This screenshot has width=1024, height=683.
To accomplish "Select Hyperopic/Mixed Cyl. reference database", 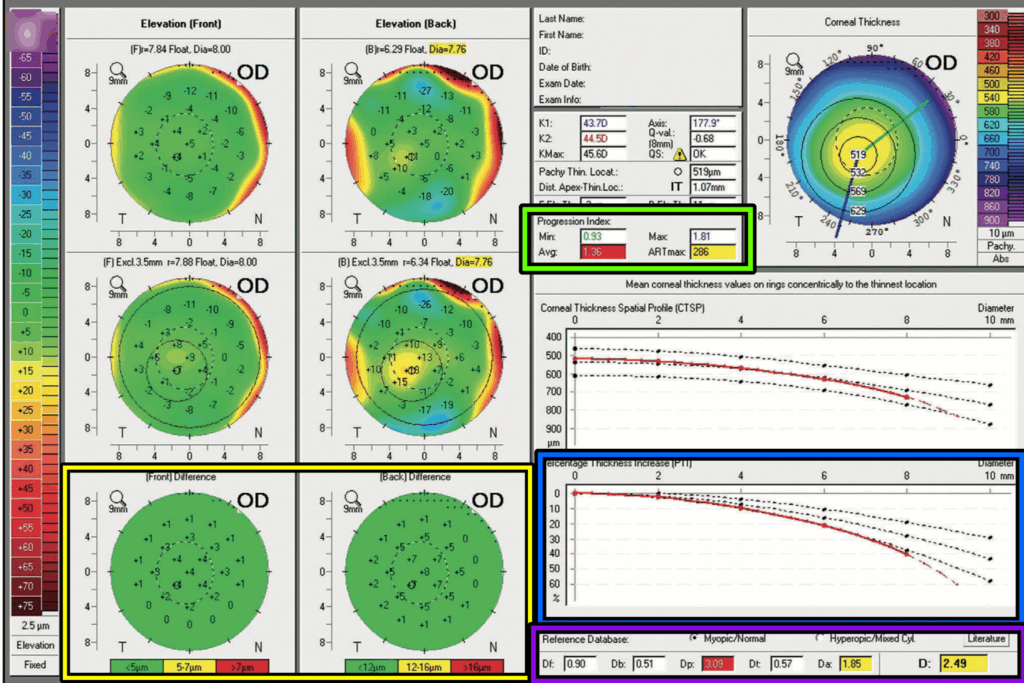I will 820,638.
